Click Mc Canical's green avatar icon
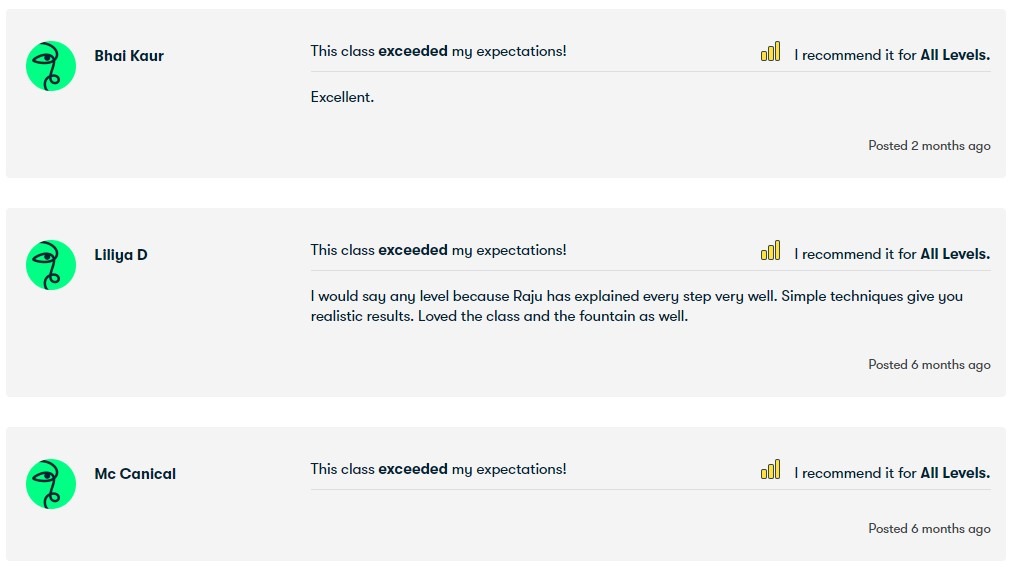Screen dimensions: 1011x567 (x=51, y=484)
